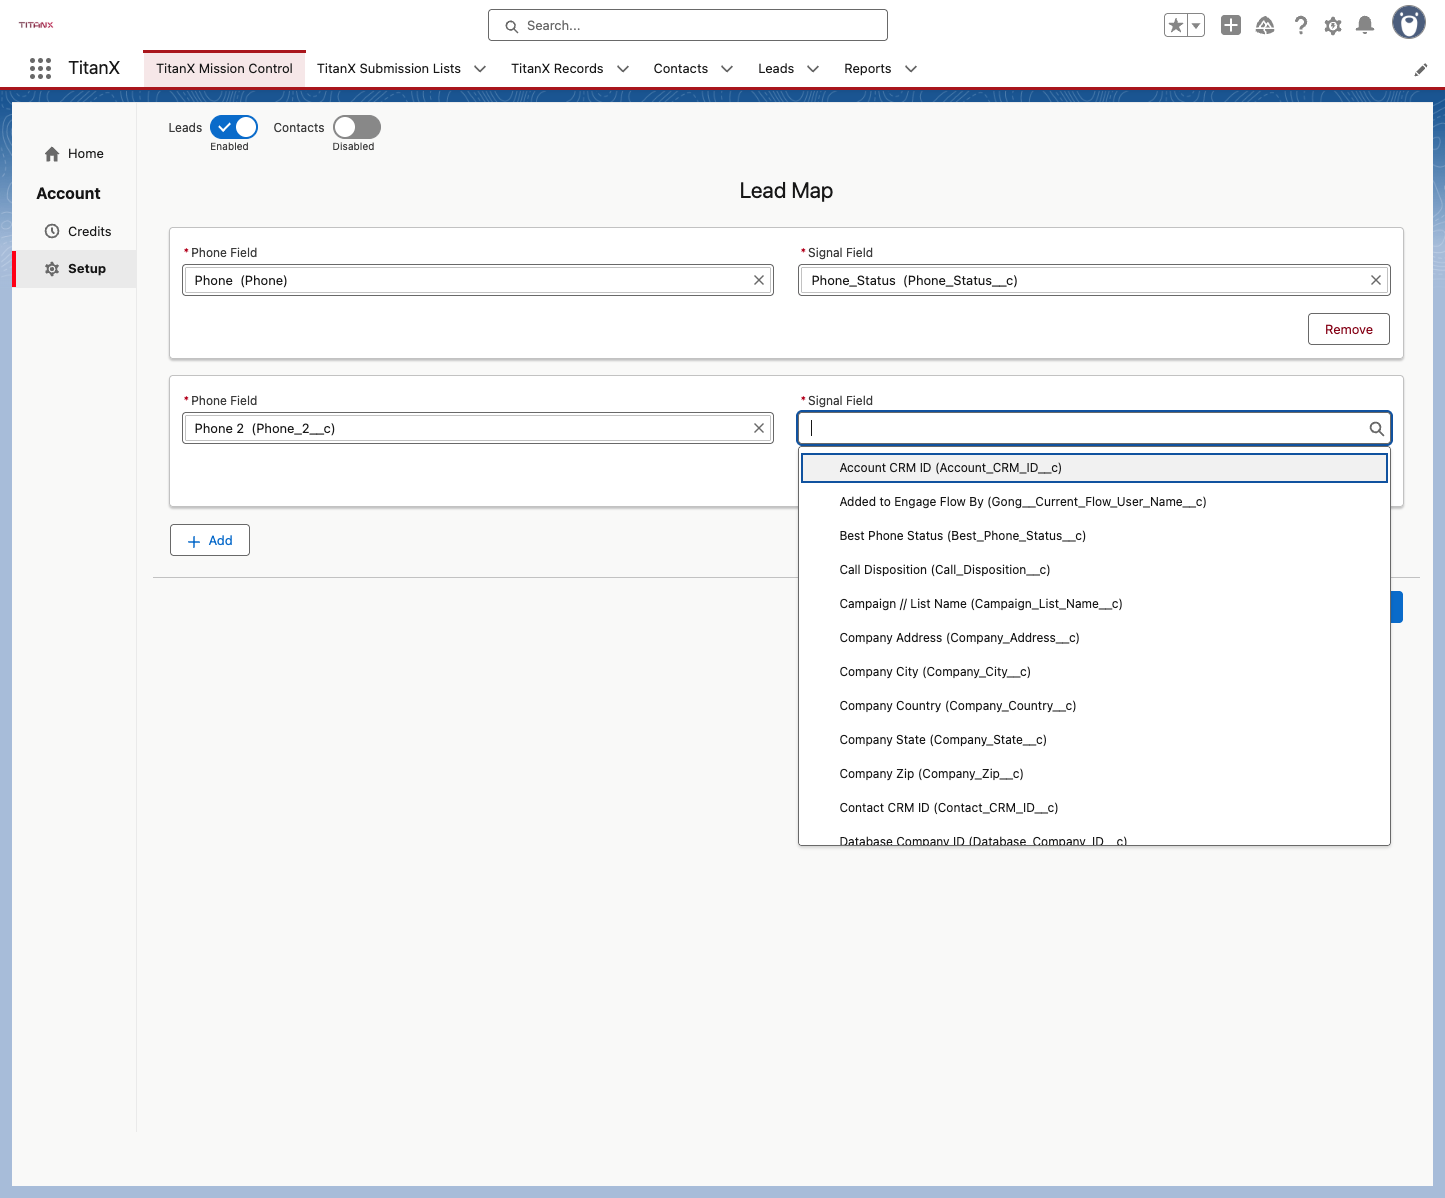Open the Favorites list dropdown arrow

(1196, 25)
